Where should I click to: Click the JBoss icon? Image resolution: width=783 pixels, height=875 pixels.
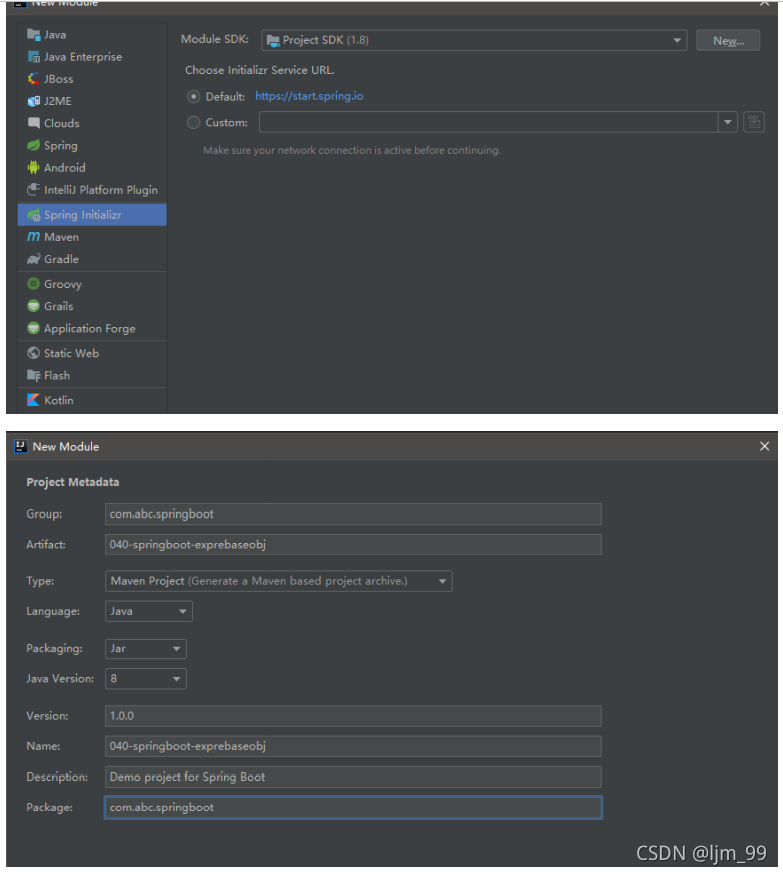coord(33,79)
